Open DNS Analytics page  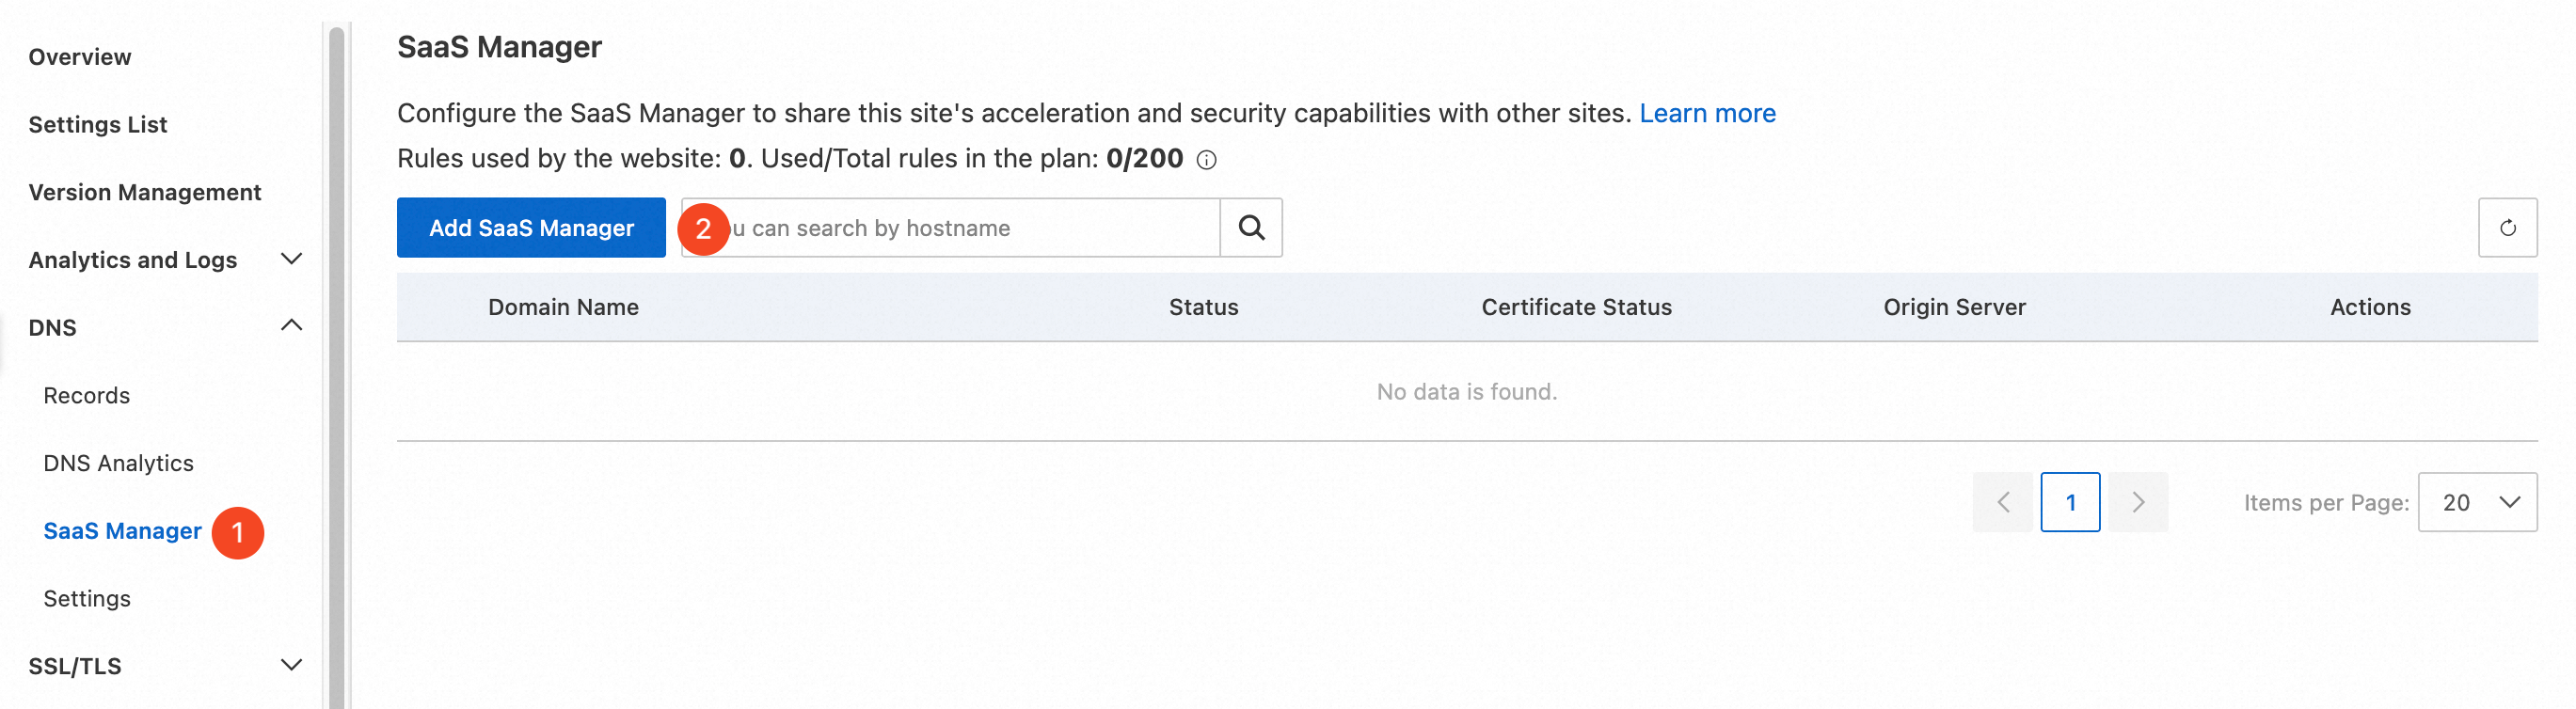point(118,463)
